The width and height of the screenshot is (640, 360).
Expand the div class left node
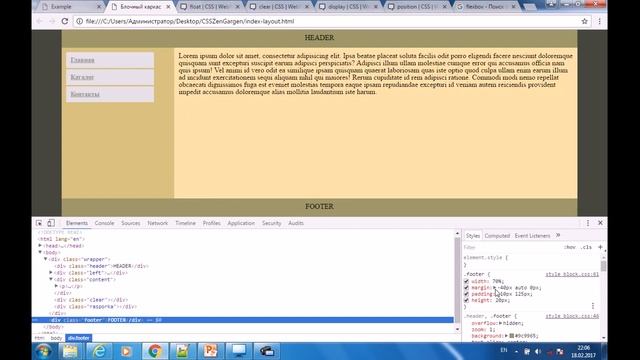51,272
